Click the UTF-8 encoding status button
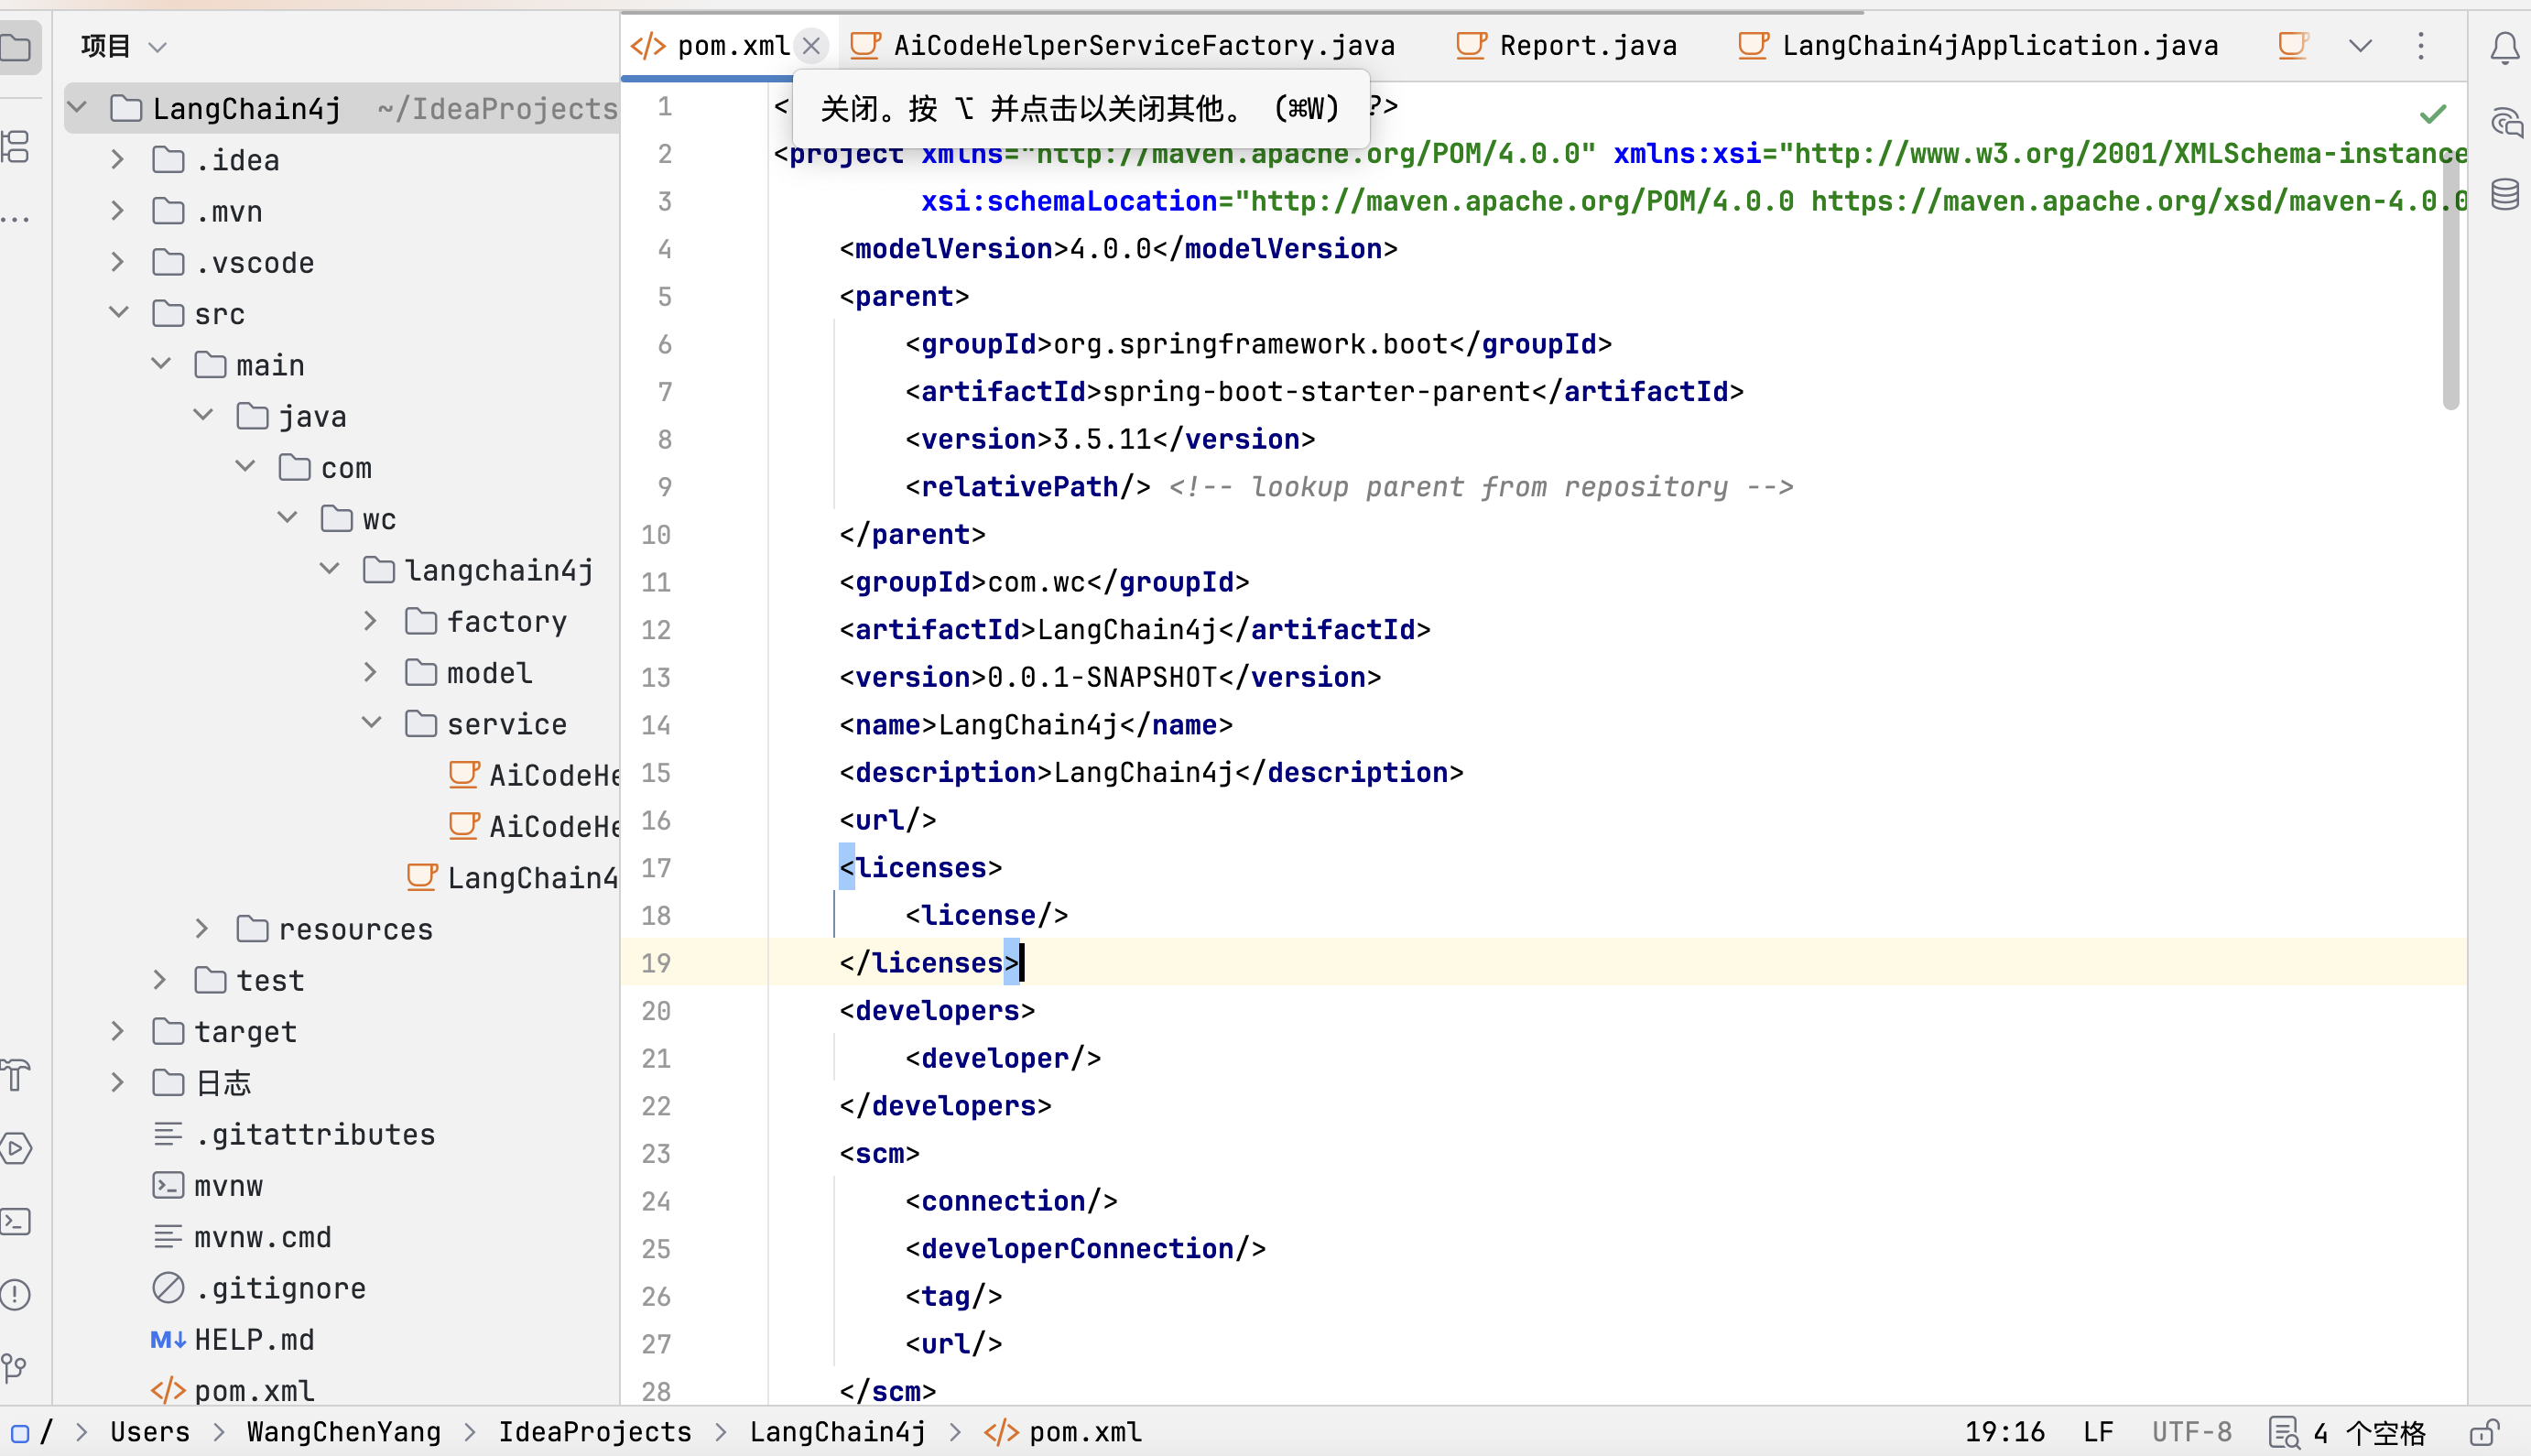Viewport: 2531px width, 1456px height. coord(2191,1432)
